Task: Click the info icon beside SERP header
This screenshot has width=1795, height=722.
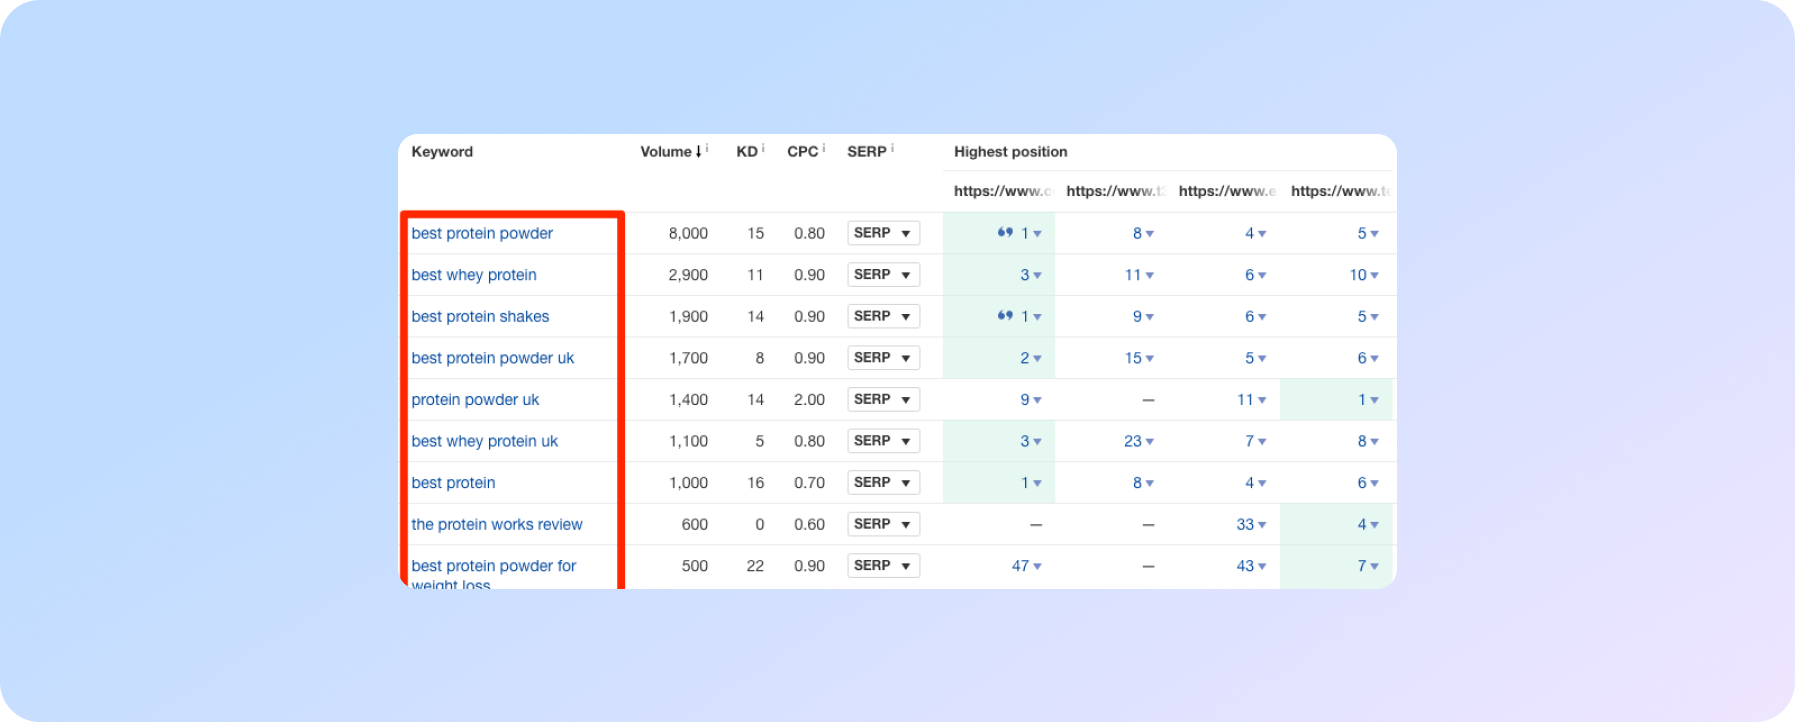Action: click(892, 148)
